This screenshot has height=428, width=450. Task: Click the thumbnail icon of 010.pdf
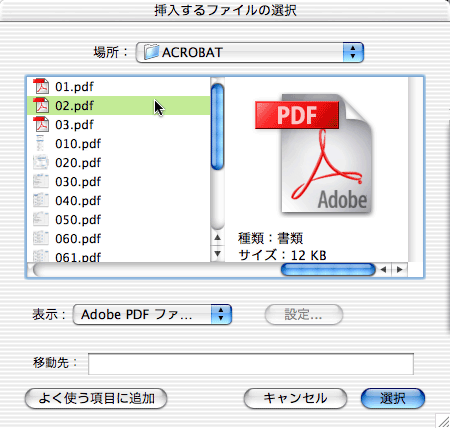(x=41, y=143)
